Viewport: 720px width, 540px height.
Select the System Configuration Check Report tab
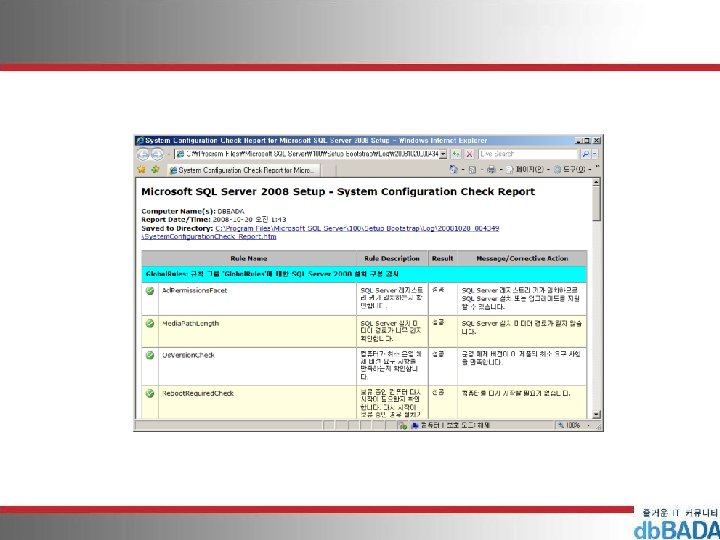click(243, 170)
